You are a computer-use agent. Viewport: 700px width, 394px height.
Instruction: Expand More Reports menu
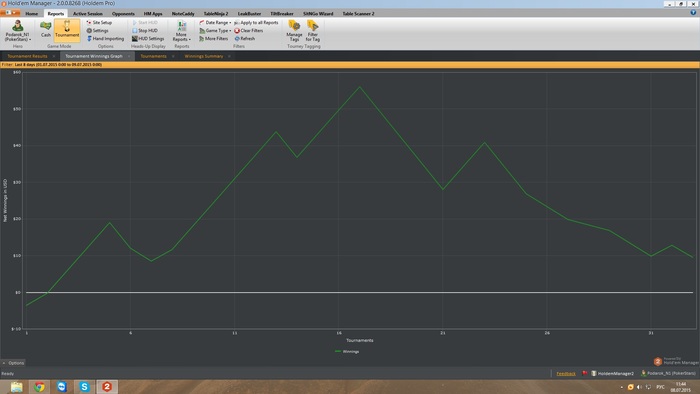(181, 31)
